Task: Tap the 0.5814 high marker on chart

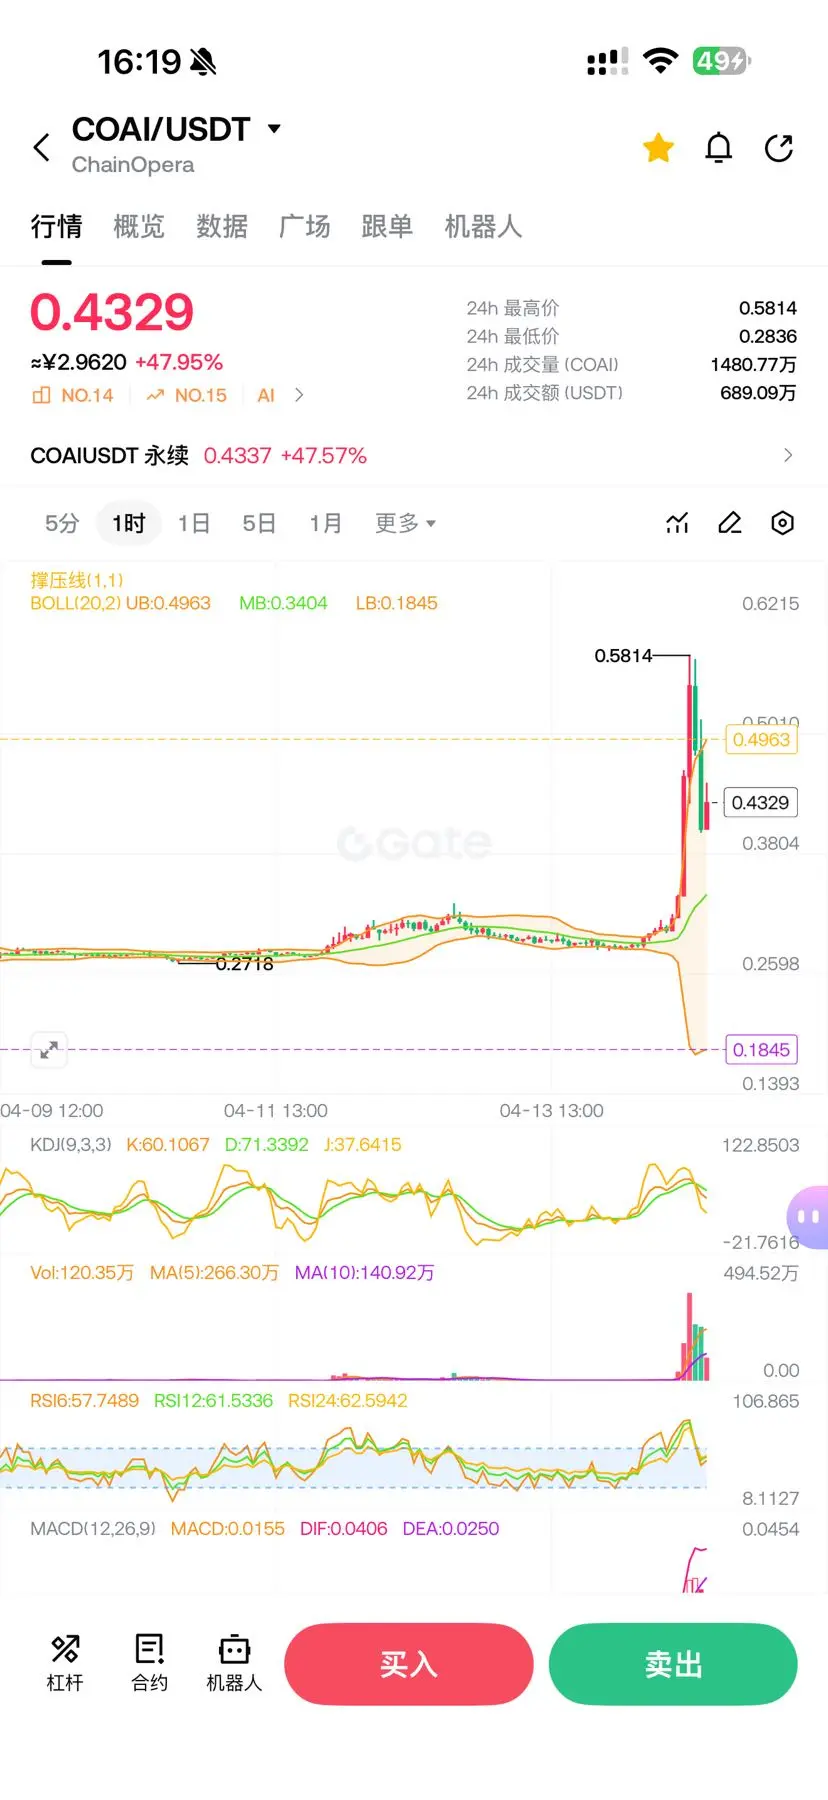Action: click(623, 656)
